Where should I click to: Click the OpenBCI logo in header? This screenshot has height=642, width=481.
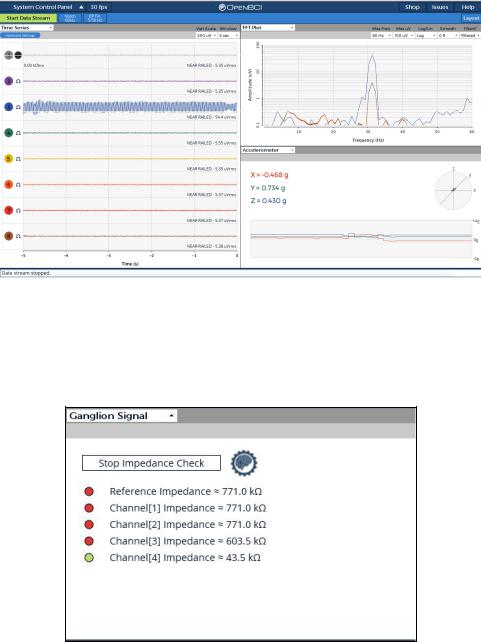coord(240,7)
